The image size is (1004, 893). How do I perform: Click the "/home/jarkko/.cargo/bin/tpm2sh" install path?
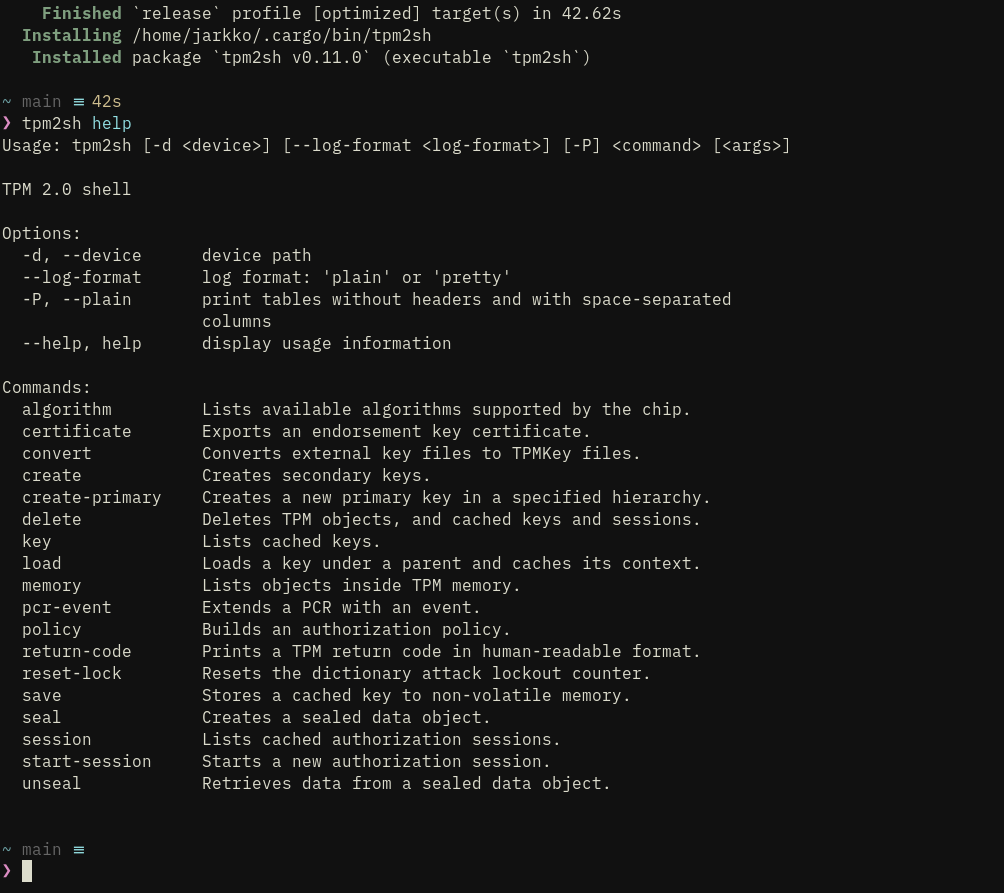pyautogui.click(x=281, y=35)
